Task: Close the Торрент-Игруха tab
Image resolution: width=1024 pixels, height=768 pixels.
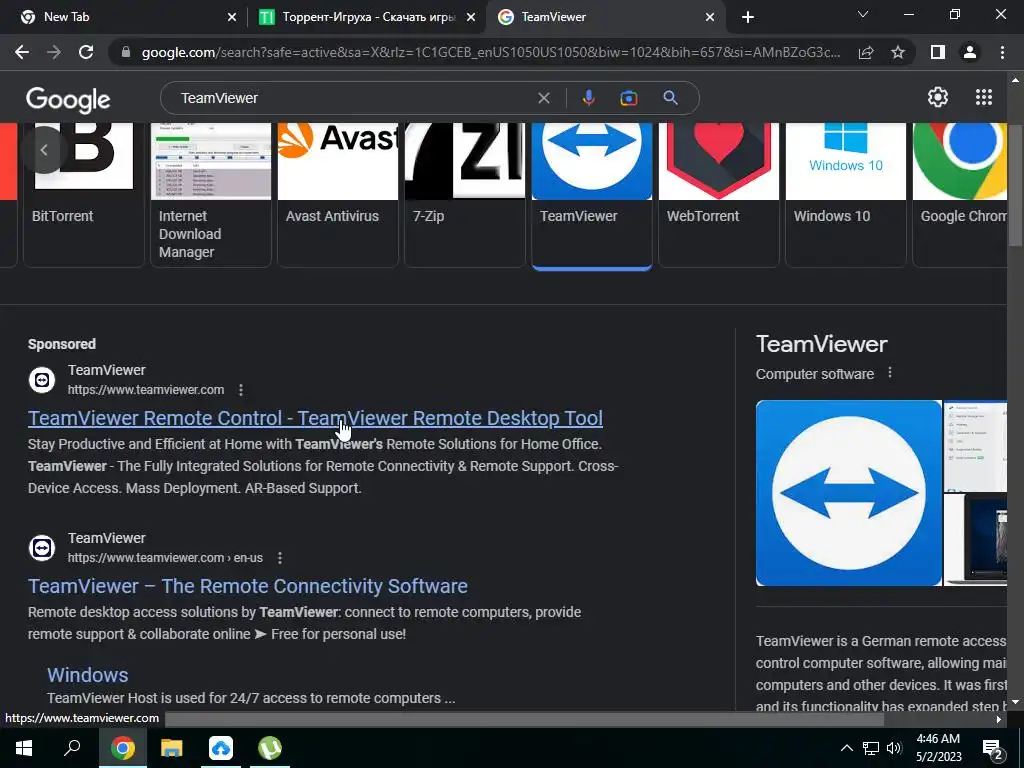Action: coord(471,17)
